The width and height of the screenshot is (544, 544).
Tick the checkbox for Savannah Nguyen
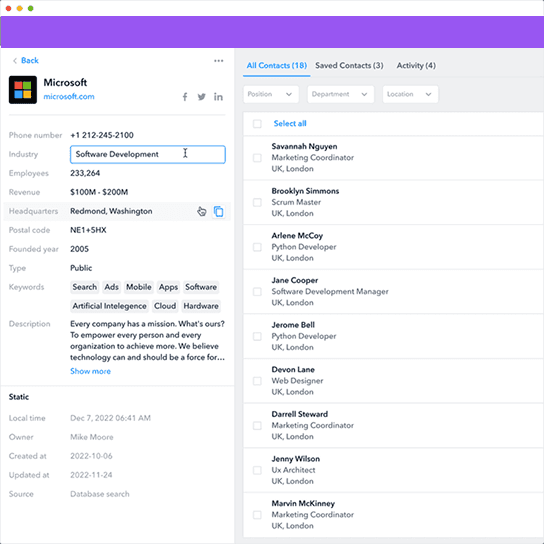click(257, 158)
